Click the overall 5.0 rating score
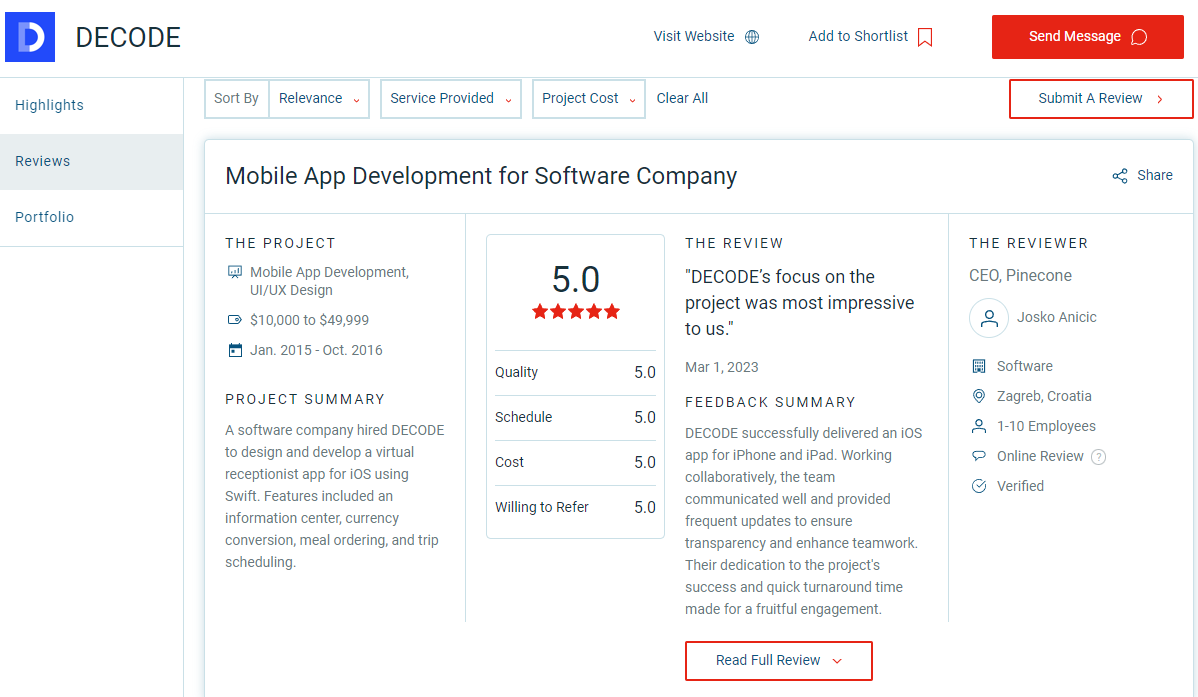Viewport: 1198px width, 697px height. point(575,280)
